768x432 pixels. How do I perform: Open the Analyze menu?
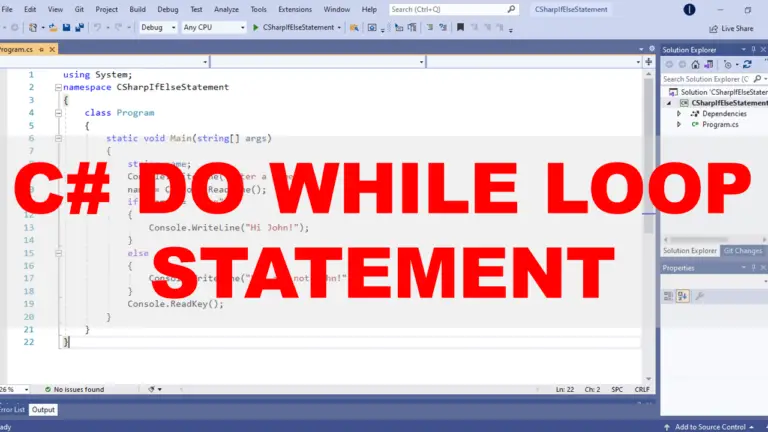pyautogui.click(x=226, y=9)
